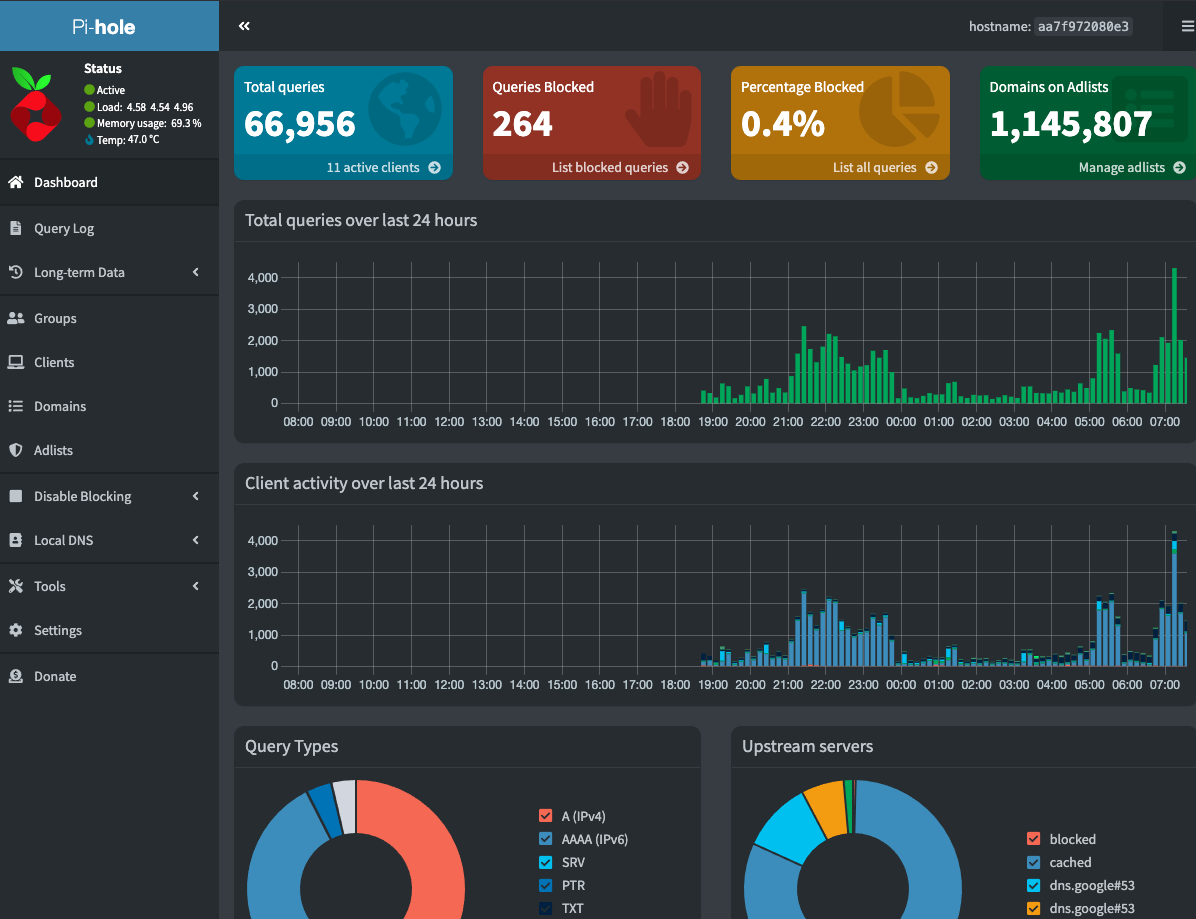
Task: Click the Settings gear icon
Action: 15,630
